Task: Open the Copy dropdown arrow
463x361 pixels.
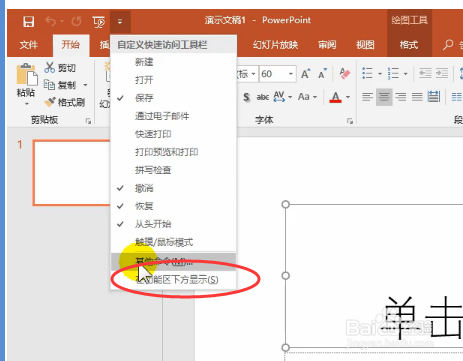Action: (x=86, y=85)
